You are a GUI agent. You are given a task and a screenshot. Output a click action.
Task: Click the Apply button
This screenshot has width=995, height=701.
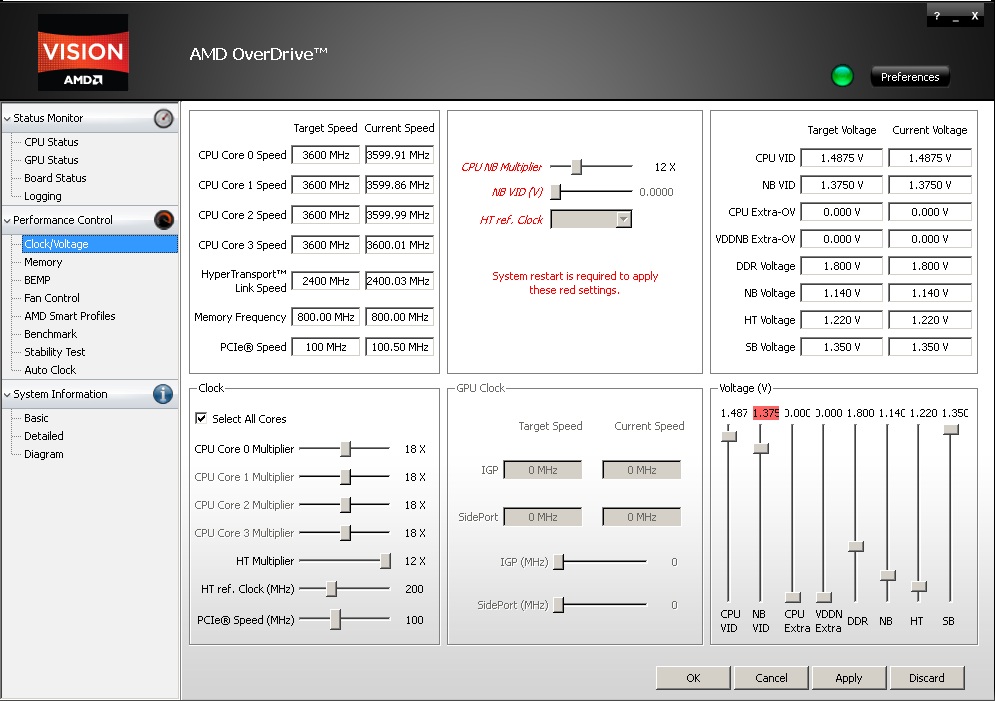coord(849,678)
